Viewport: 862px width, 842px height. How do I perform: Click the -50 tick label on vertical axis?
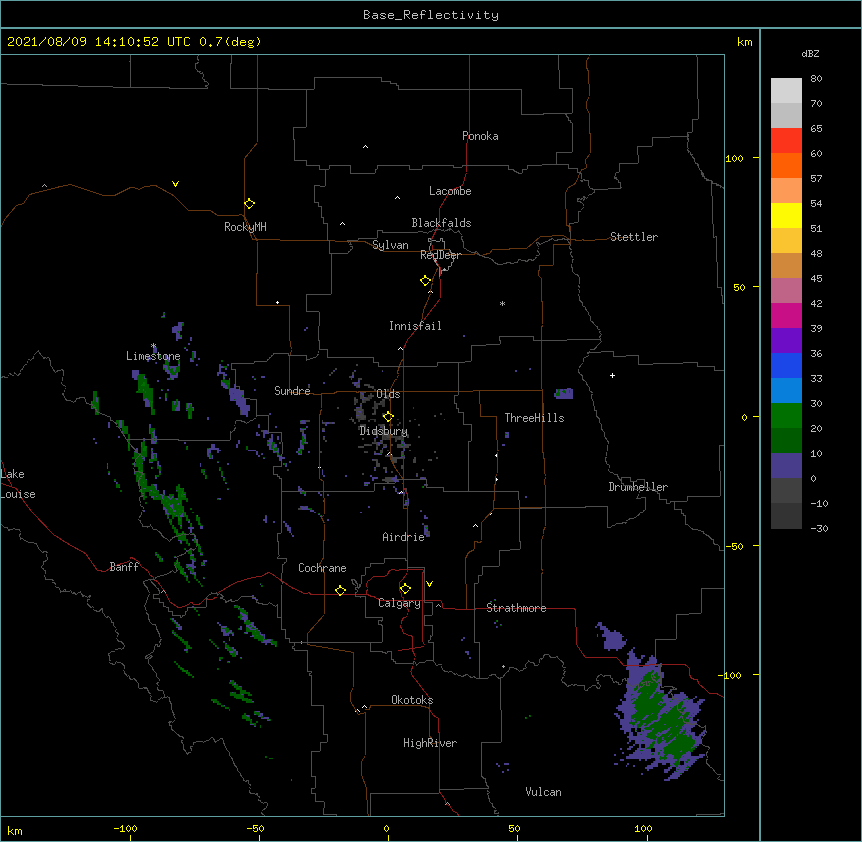click(x=734, y=546)
